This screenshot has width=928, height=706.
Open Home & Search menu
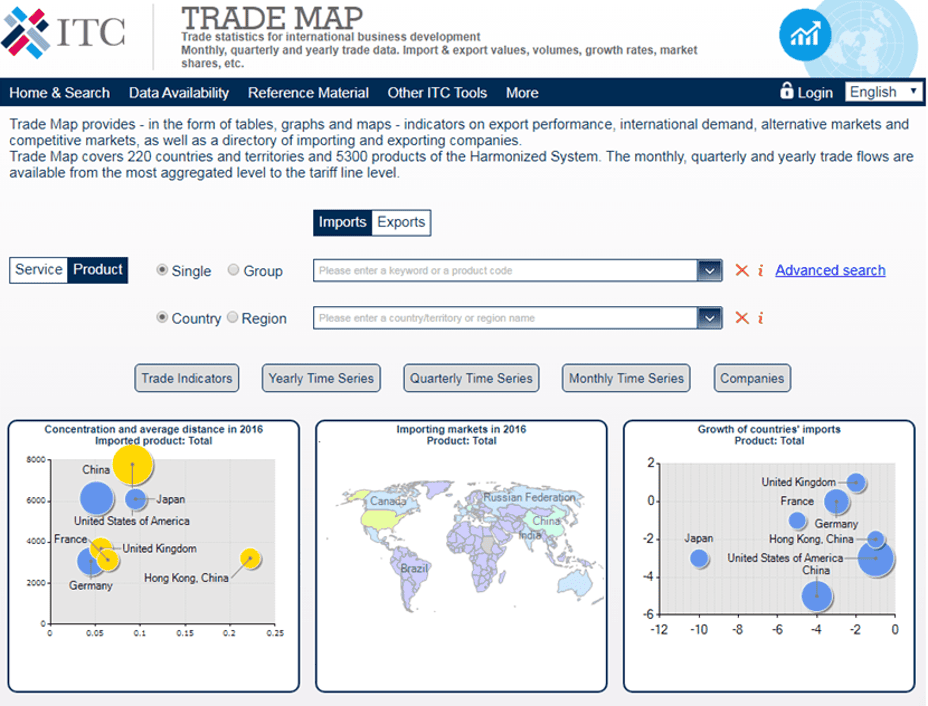pyautogui.click(x=59, y=93)
